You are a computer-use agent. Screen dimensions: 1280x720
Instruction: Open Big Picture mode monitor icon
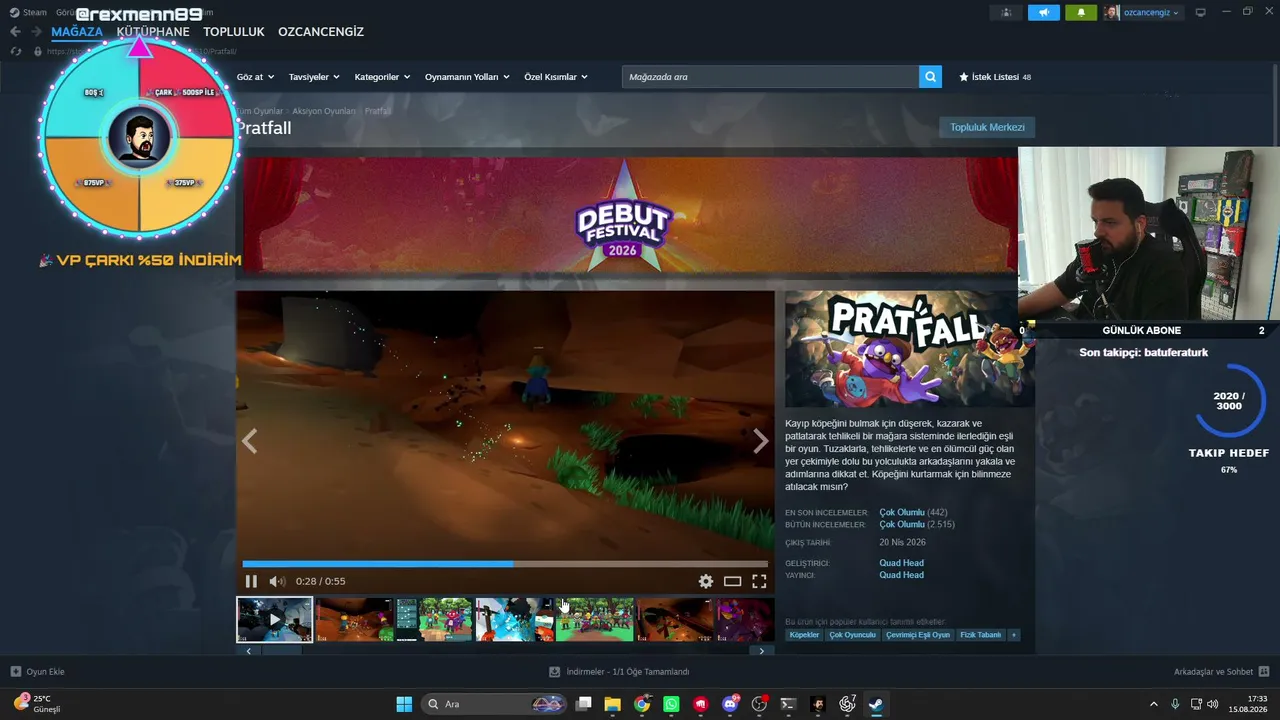click(1201, 13)
